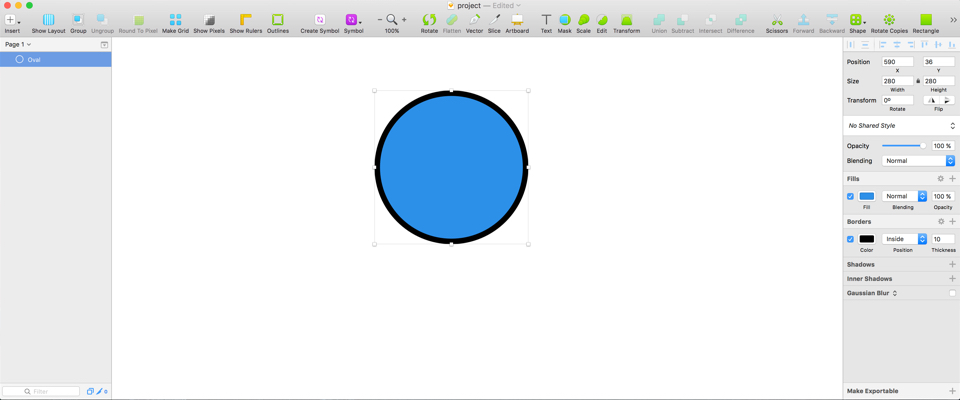The image size is (960, 400).
Task: Disable the Borders checkbox
Action: click(851, 240)
